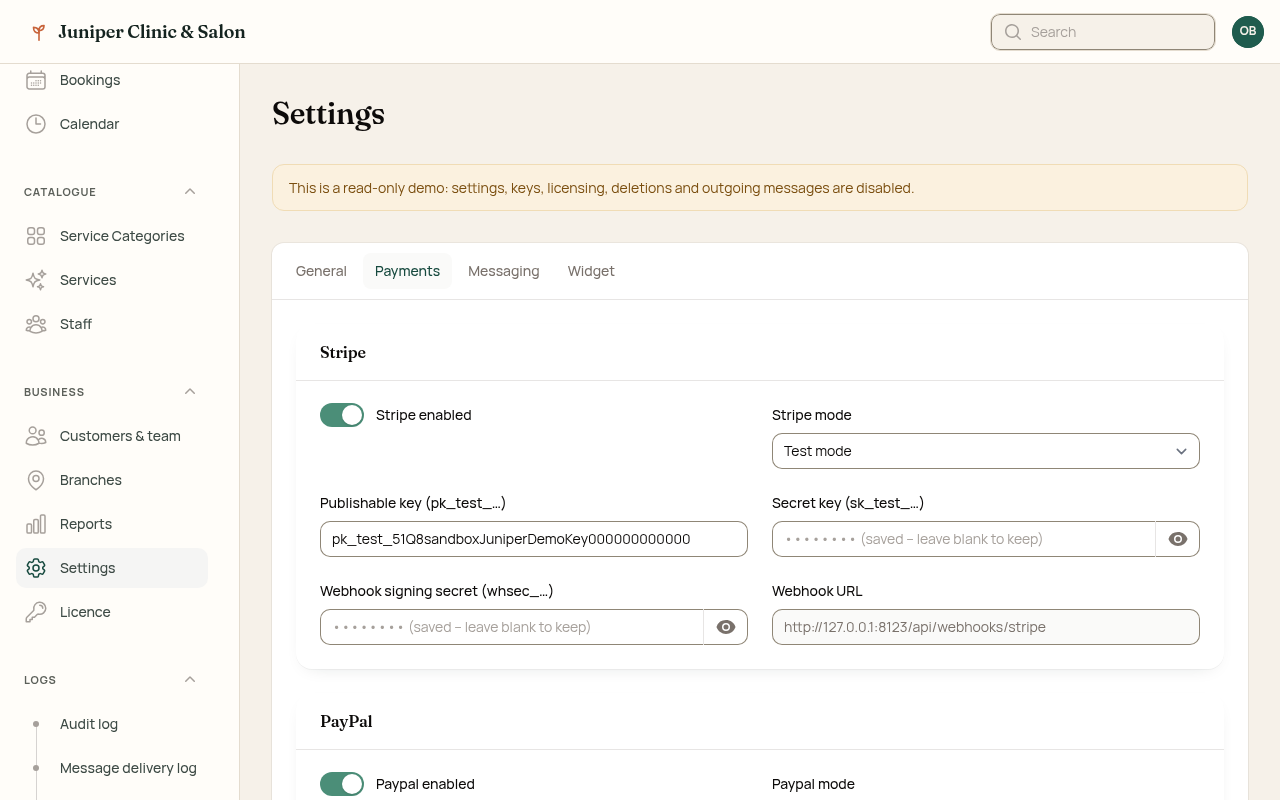Screen dimensions: 1280x800
Task: Click the Branches map pin icon
Action: [x=36, y=480]
